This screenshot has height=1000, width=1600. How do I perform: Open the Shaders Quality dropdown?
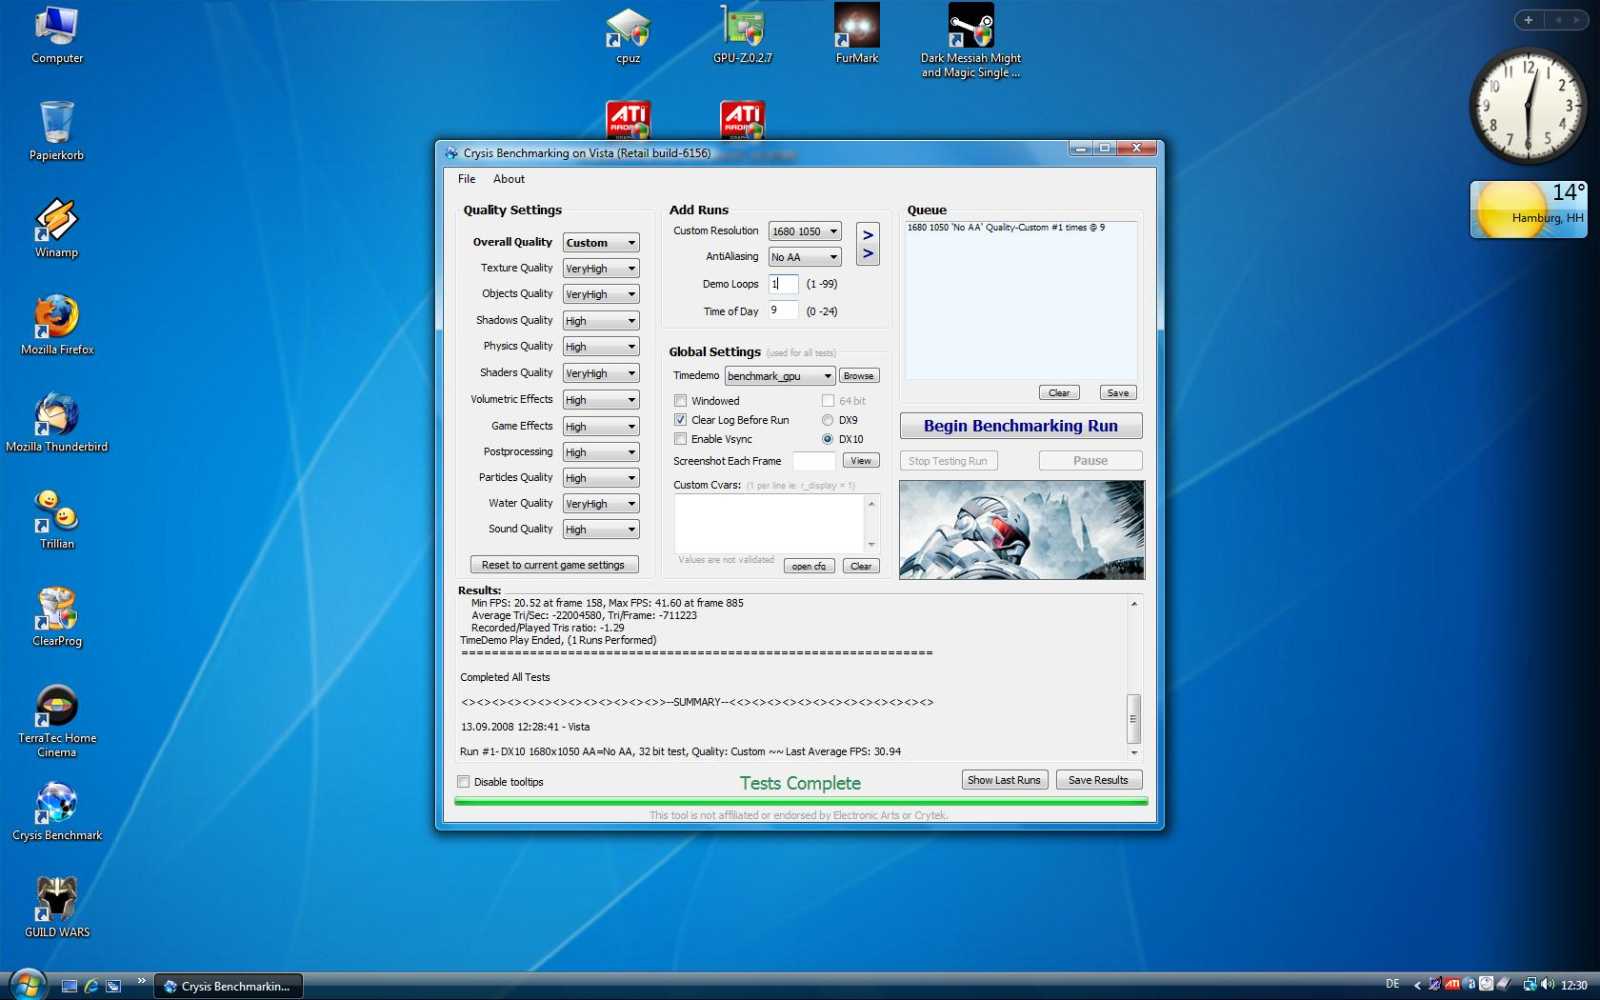point(600,373)
